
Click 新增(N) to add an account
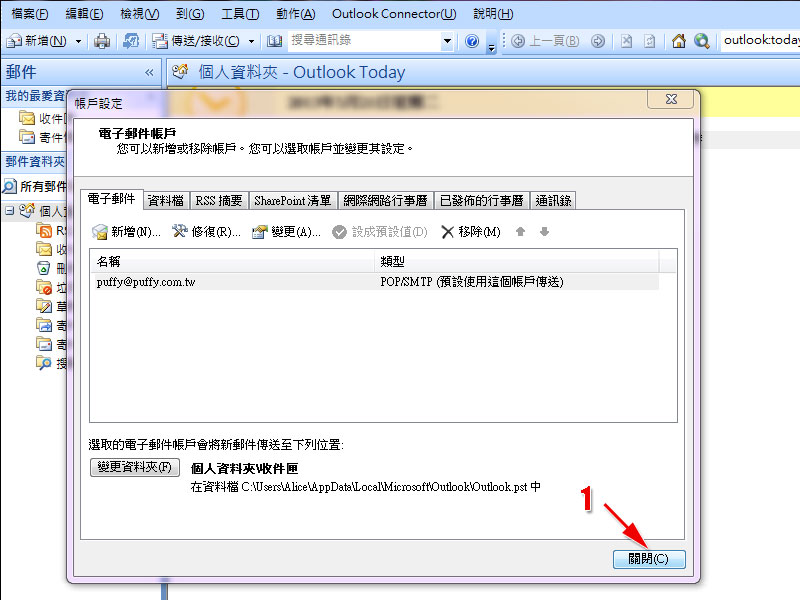127,232
